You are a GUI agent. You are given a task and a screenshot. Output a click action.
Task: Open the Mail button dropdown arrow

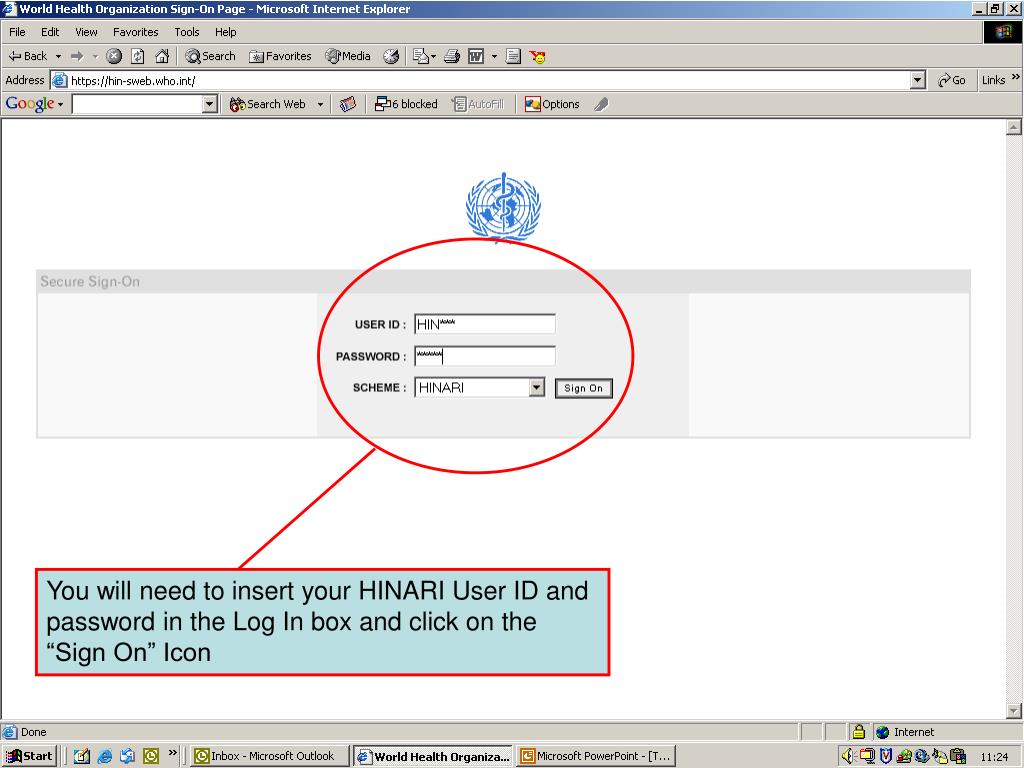coord(433,56)
